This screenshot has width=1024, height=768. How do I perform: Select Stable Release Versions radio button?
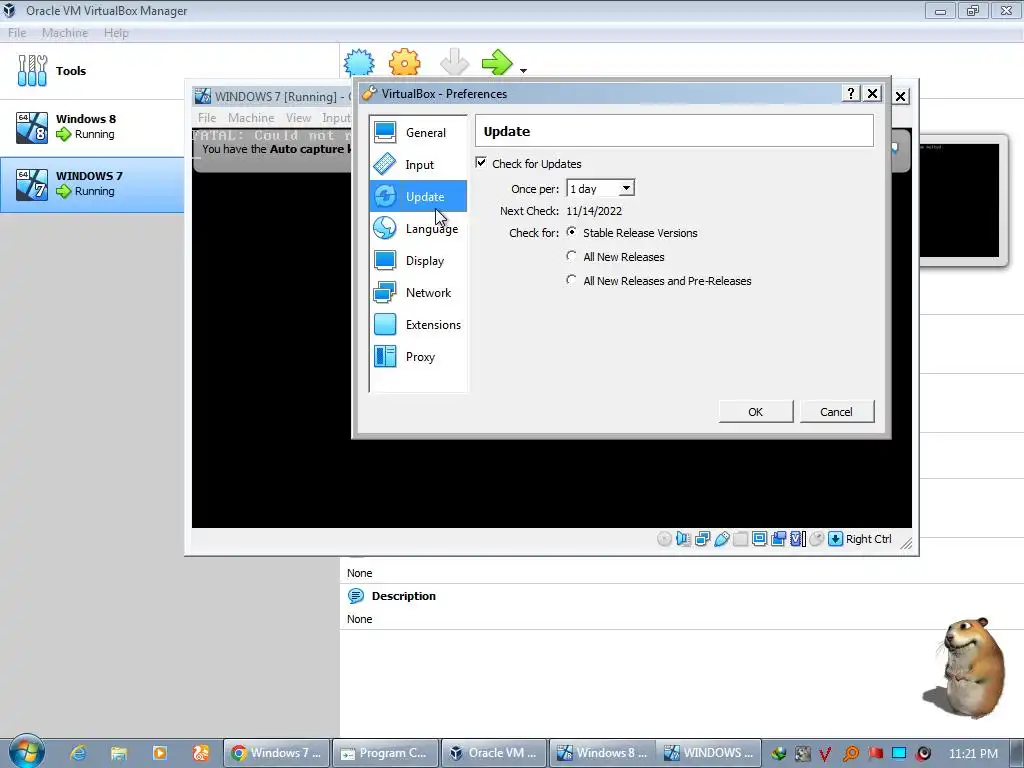click(571, 232)
